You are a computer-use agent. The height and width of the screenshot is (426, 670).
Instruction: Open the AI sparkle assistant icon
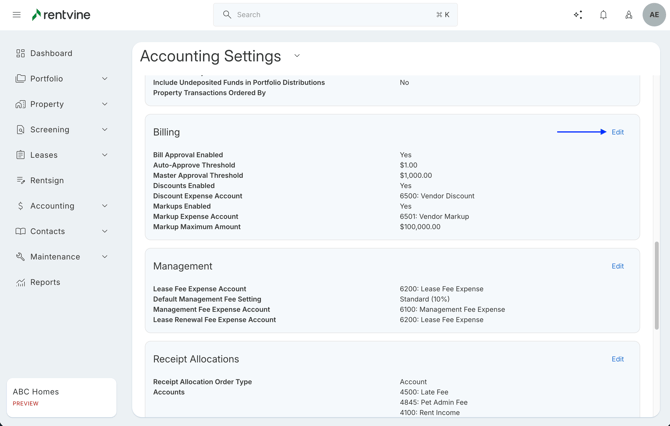point(578,15)
